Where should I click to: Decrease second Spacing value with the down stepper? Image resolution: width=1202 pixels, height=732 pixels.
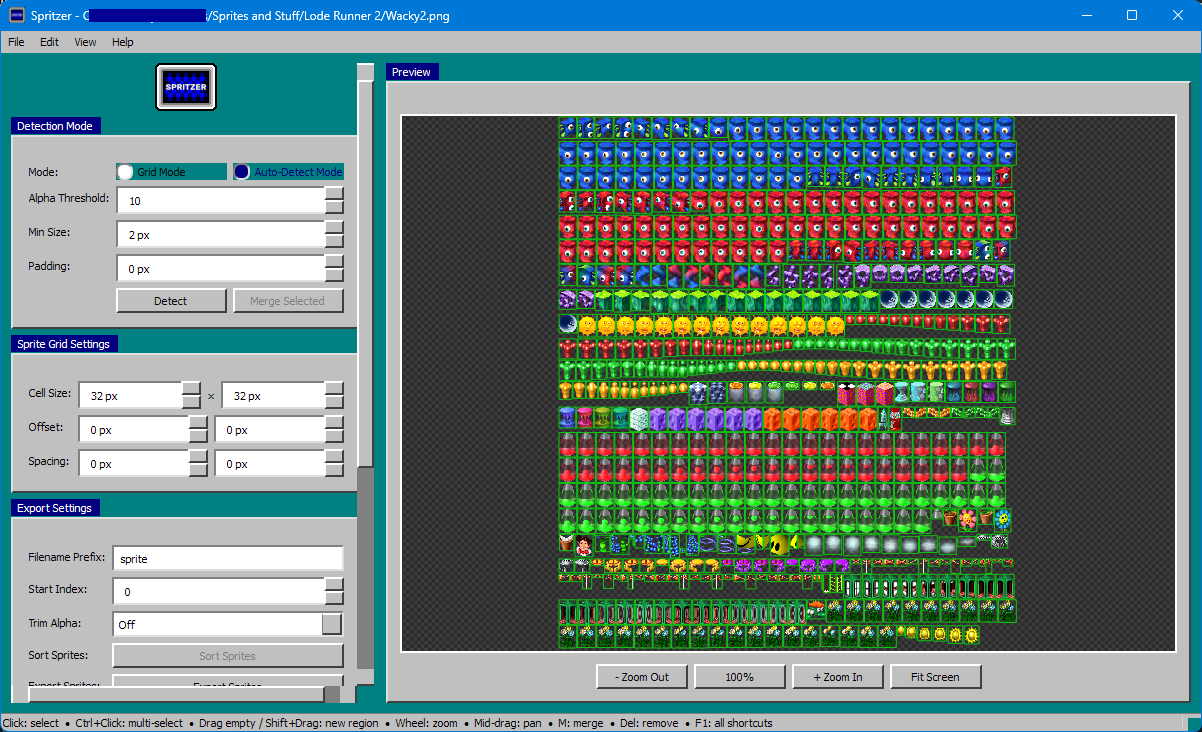(334, 471)
